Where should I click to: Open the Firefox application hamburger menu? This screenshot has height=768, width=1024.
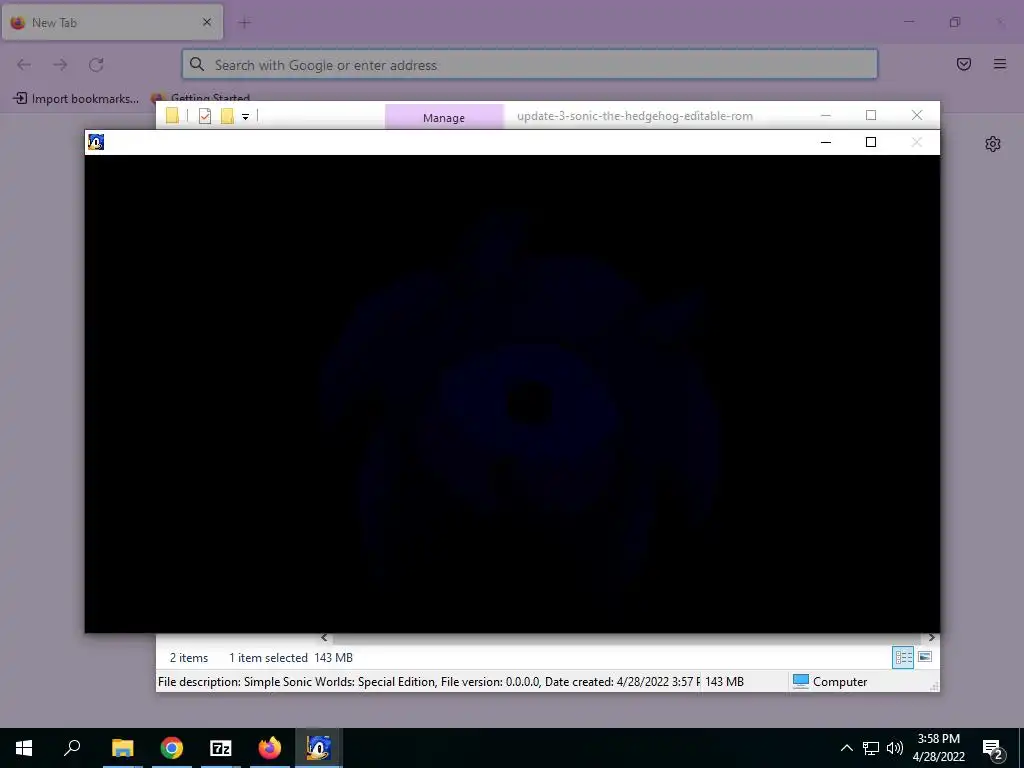[x=1000, y=64]
